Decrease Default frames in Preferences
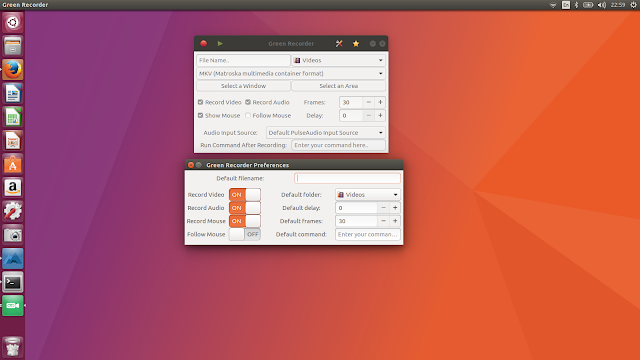Screen dimensions: 640x360 [383, 221]
